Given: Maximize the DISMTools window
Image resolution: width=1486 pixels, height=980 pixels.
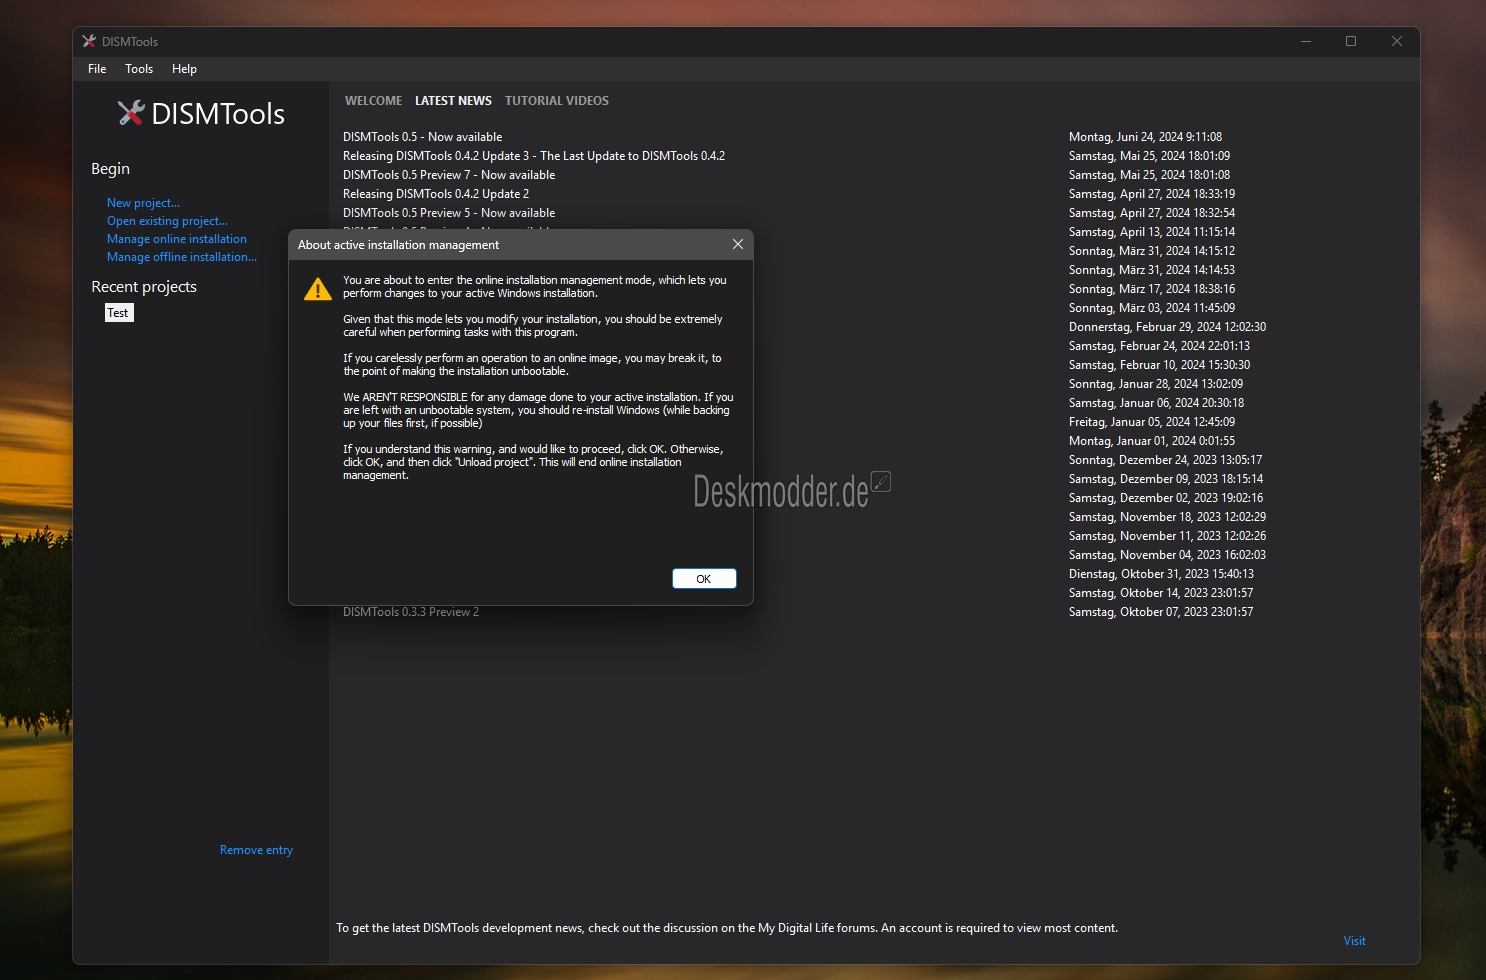Looking at the screenshot, I should click(1351, 41).
